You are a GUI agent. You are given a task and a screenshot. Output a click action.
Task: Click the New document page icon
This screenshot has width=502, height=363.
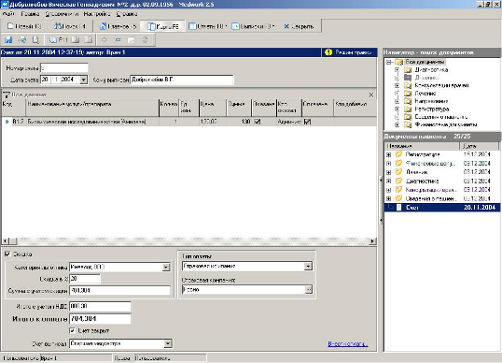click(10, 26)
